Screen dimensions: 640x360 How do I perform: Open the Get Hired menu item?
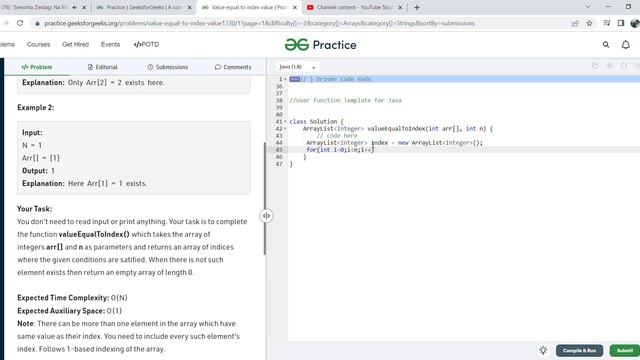76,44
